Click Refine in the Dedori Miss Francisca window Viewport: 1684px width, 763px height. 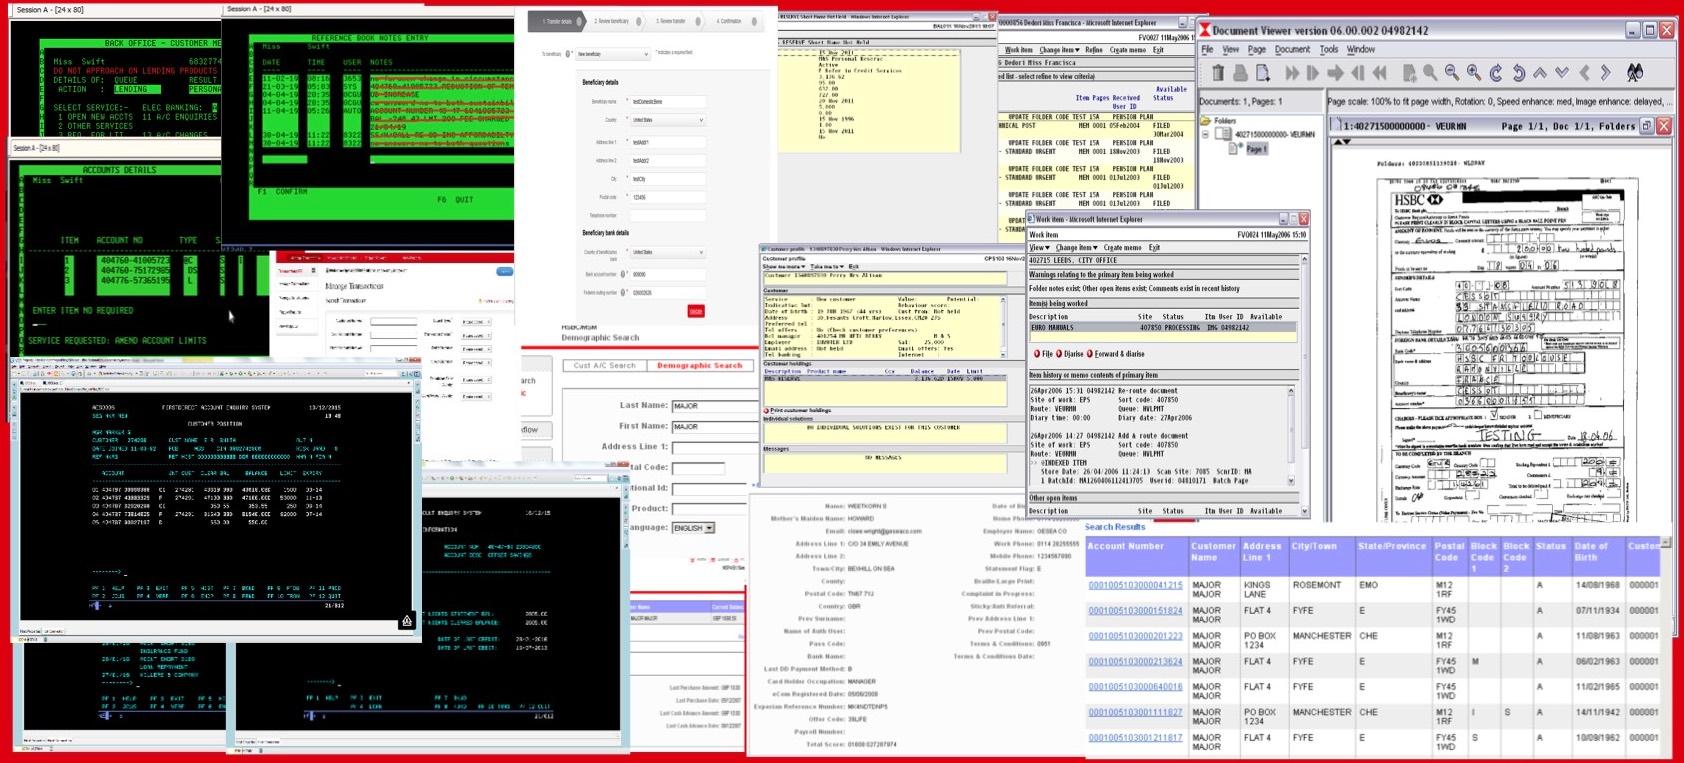[x=1094, y=49]
